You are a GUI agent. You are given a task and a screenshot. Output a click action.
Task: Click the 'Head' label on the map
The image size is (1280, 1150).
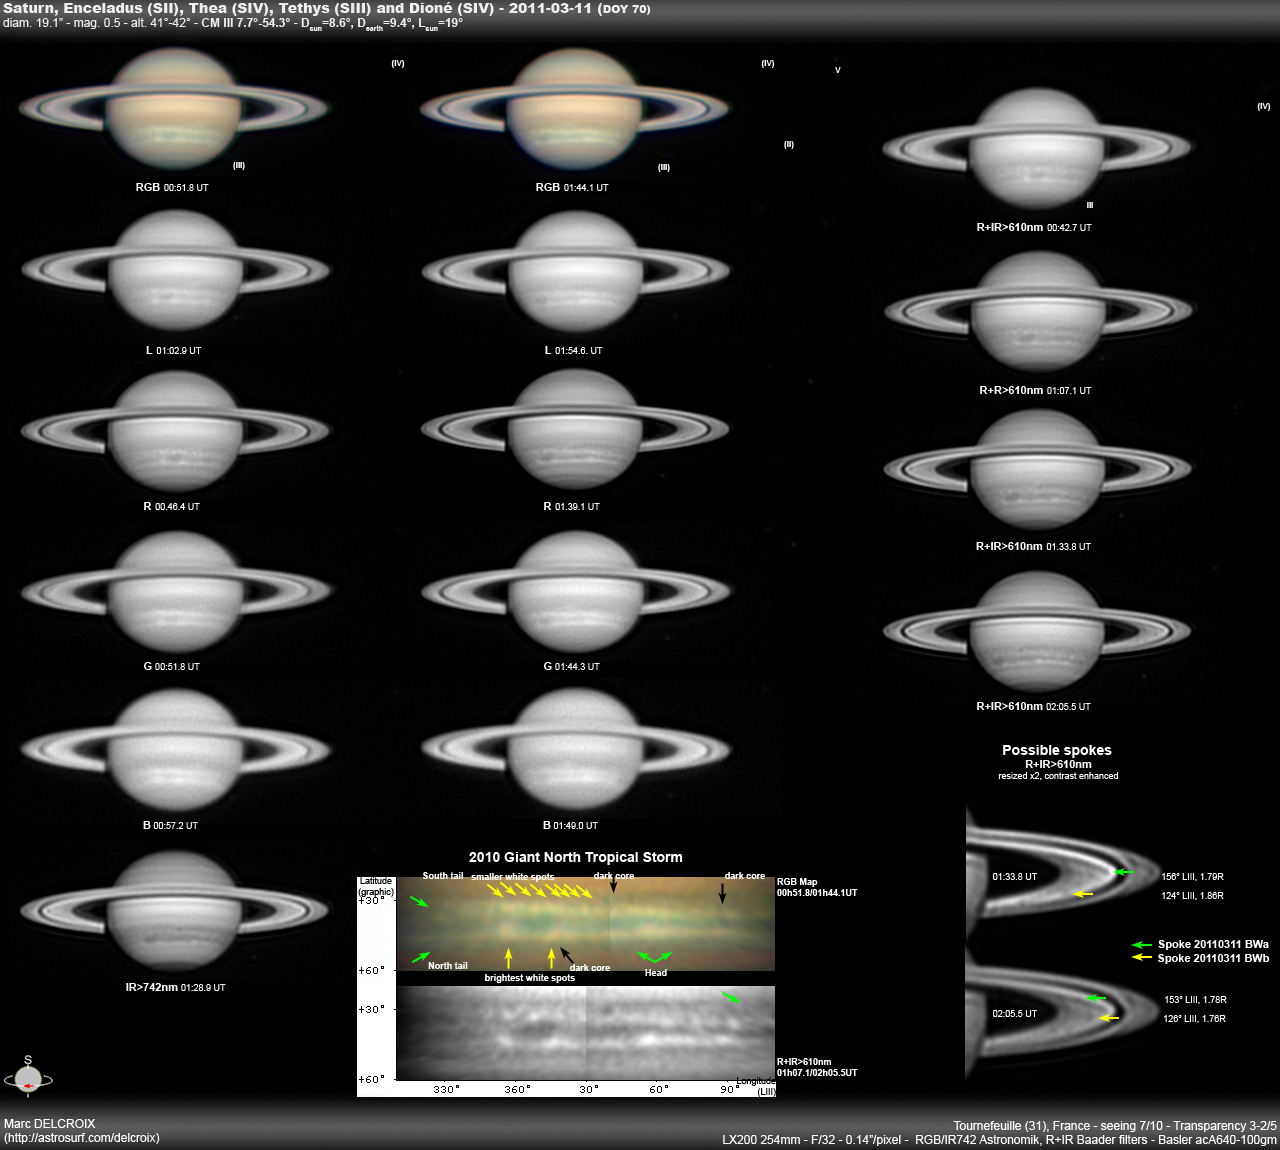tap(656, 973)
